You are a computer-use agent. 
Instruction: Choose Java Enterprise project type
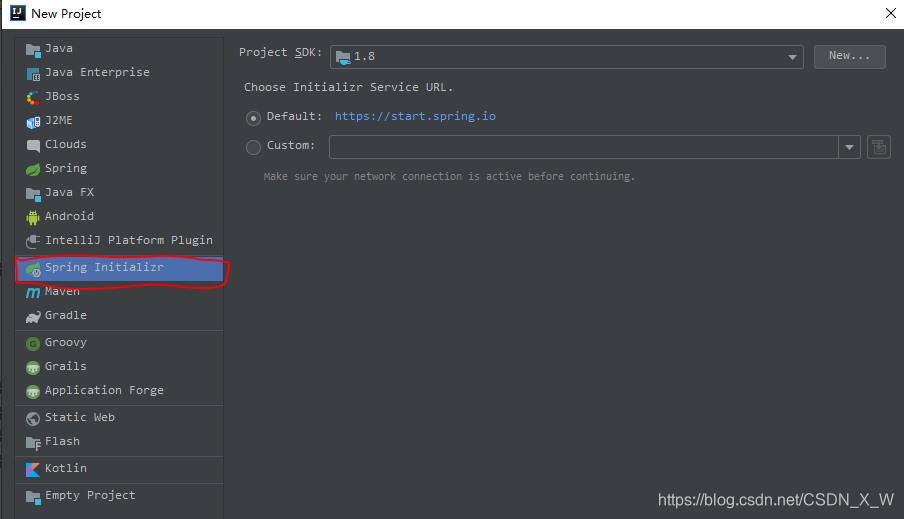pyautogui.click(x=119, y=73)
